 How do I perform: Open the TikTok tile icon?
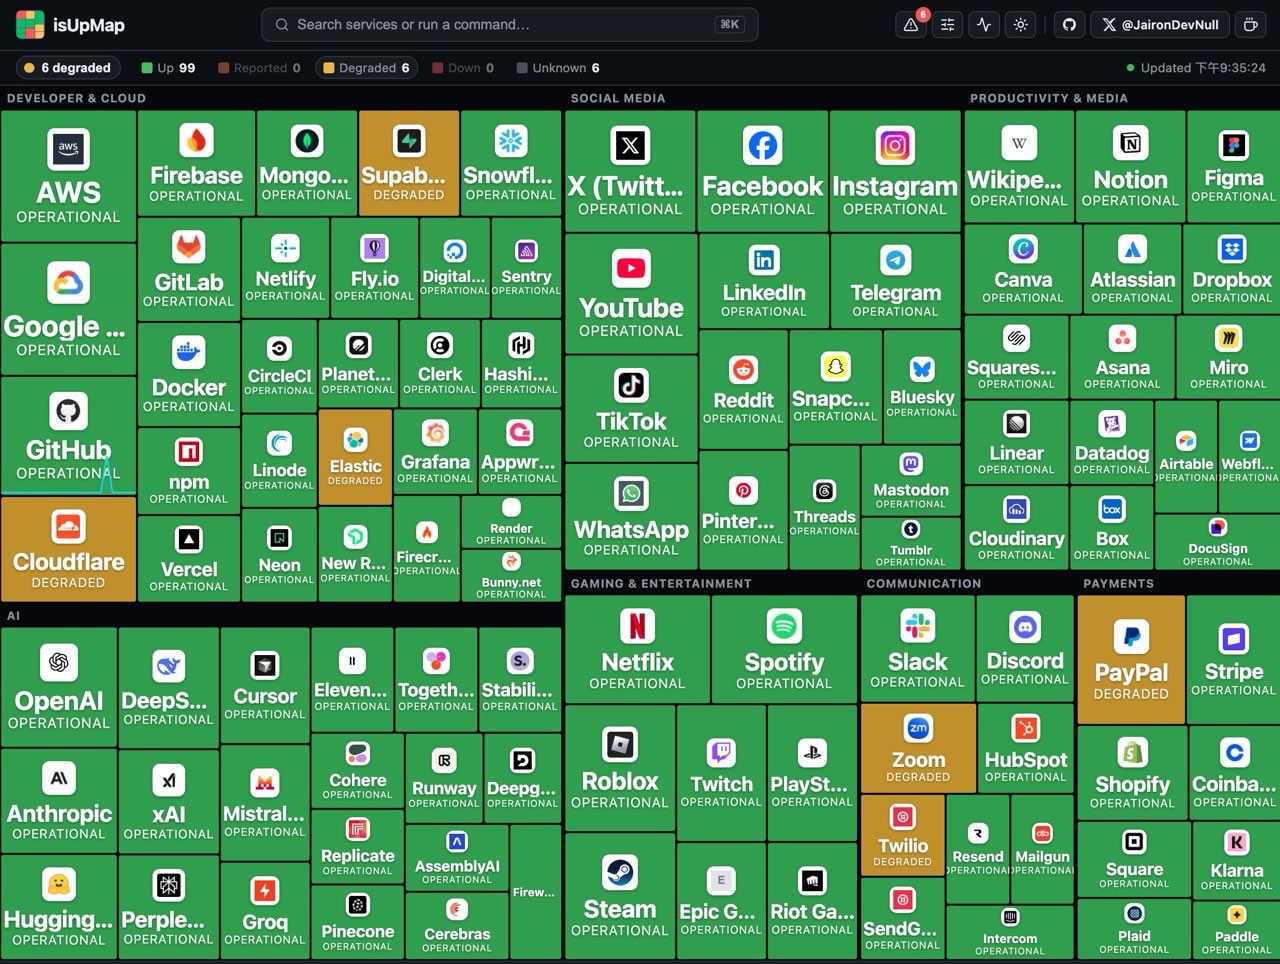[x=631, y=385]
